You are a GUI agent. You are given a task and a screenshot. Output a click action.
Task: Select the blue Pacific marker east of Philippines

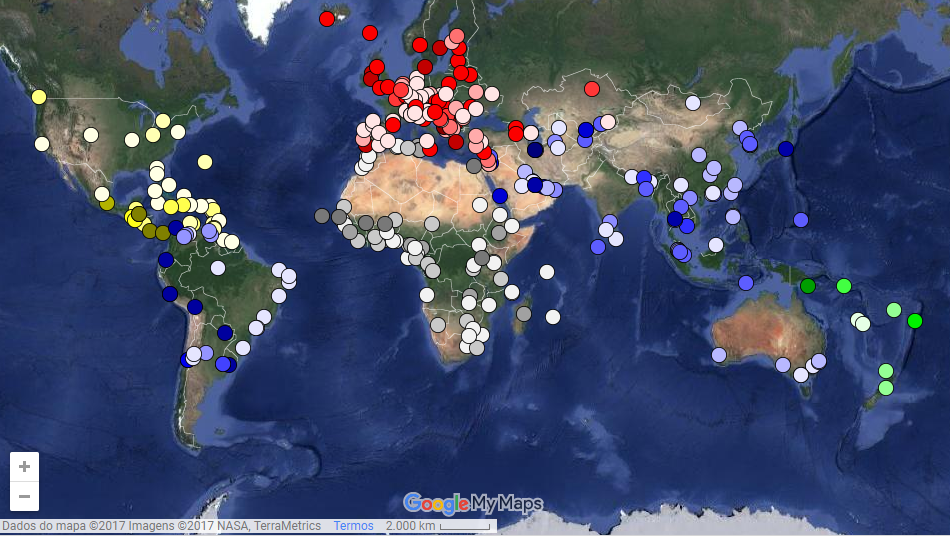tap(801, 220)
